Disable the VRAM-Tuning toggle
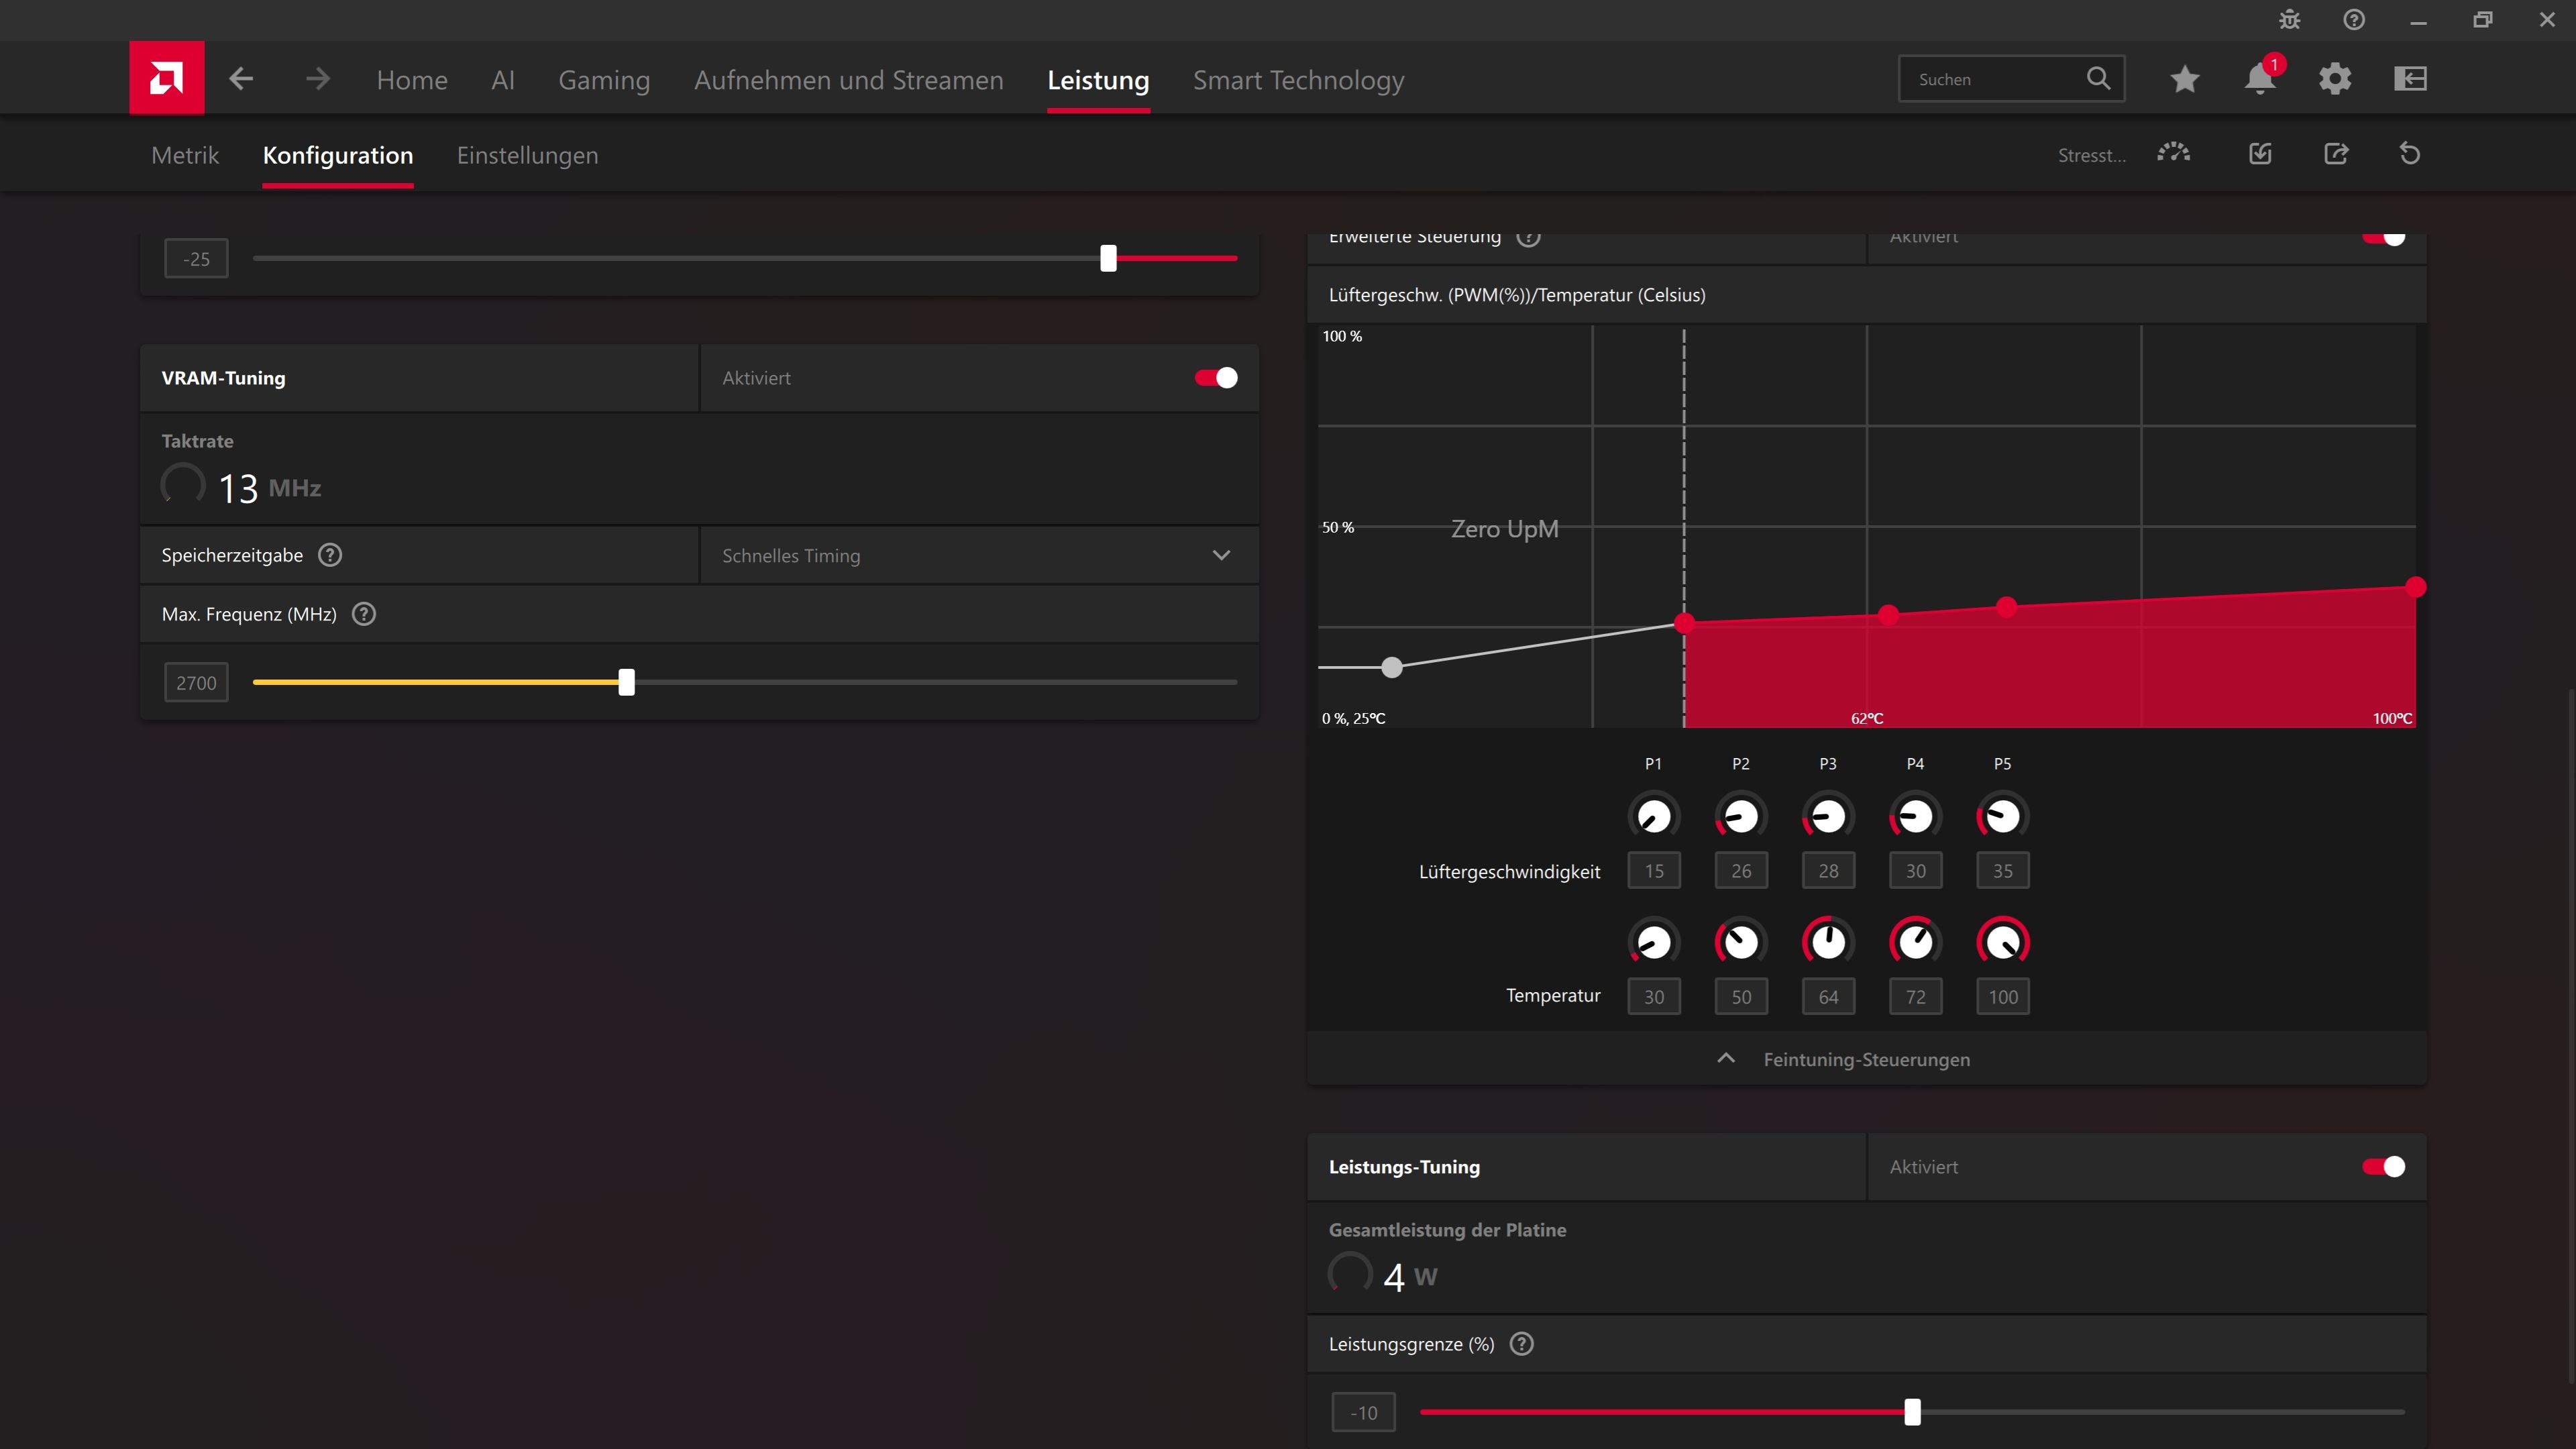The image size is (2576, 1449). [1215, 378]
